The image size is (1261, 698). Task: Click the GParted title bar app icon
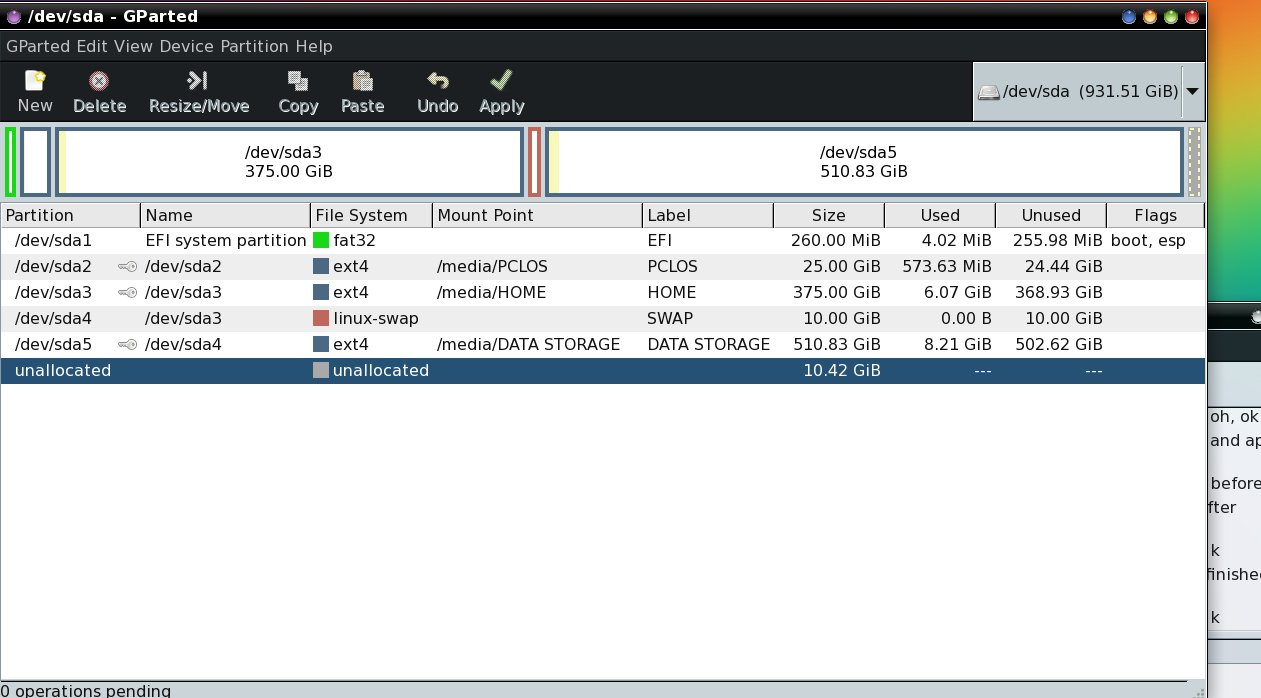[x=14, y=16]
